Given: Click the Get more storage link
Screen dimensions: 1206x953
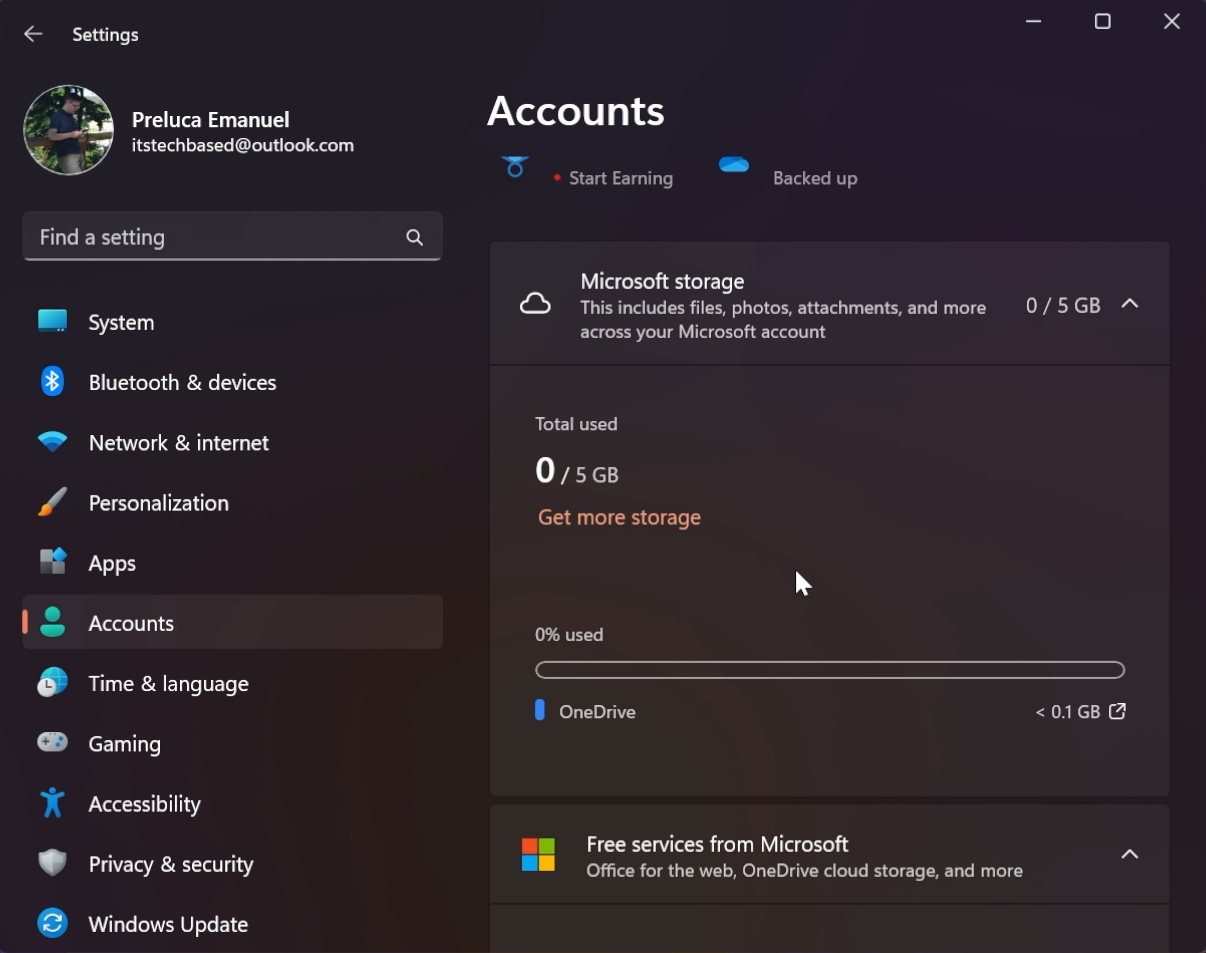Looking at the screenshot, I should coord(619,517).
